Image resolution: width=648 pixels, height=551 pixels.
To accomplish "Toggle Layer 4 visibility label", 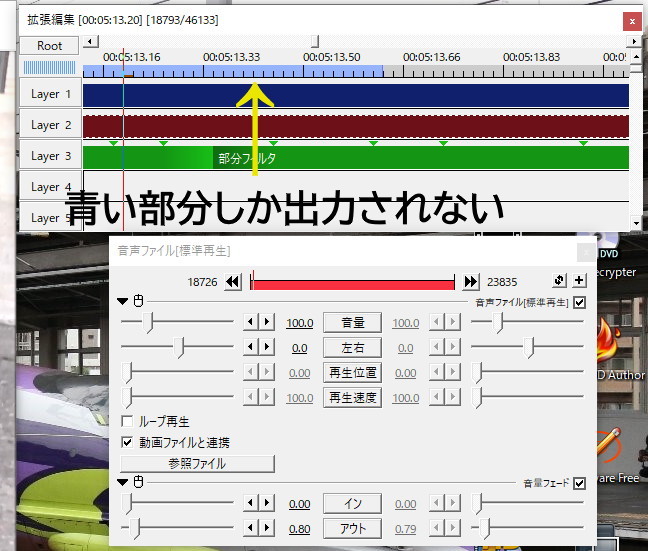I will point(50,186).
